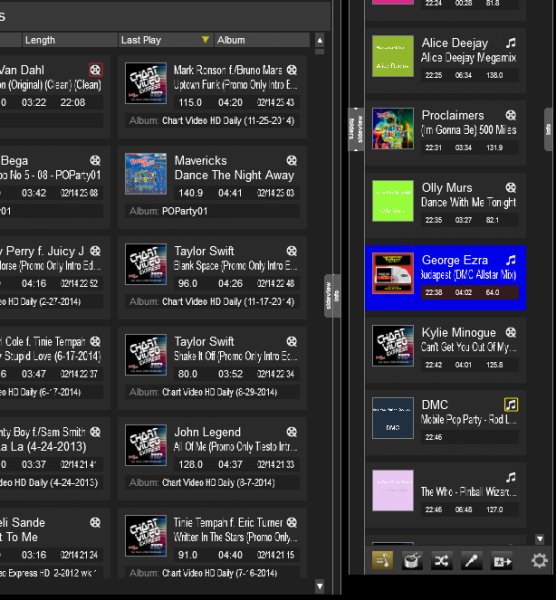
Task: Click the Album column header
Action: [262, 40]
